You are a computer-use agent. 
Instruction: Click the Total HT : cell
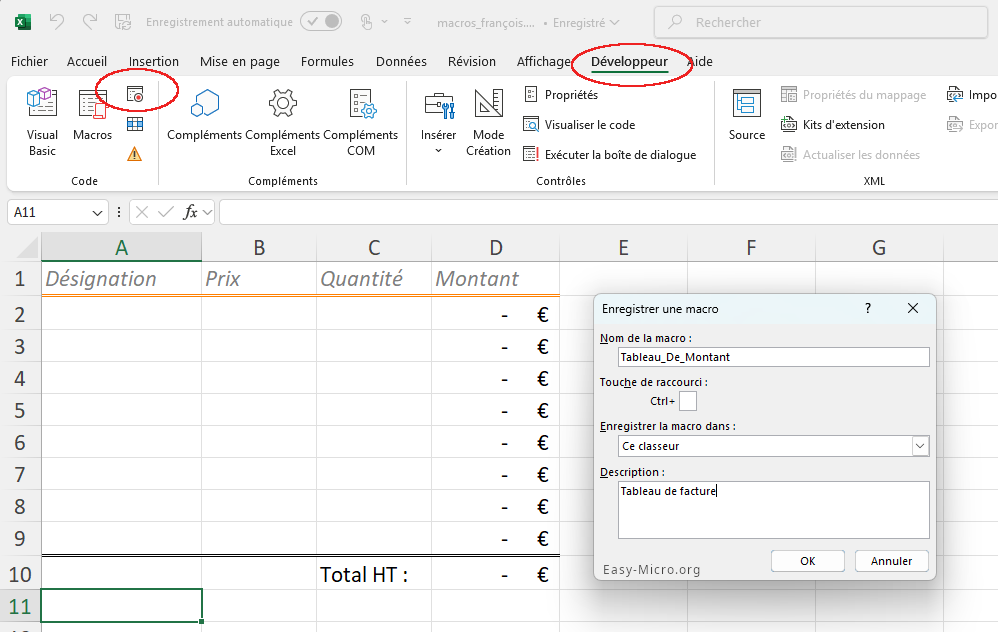click(x=374, y=574)
